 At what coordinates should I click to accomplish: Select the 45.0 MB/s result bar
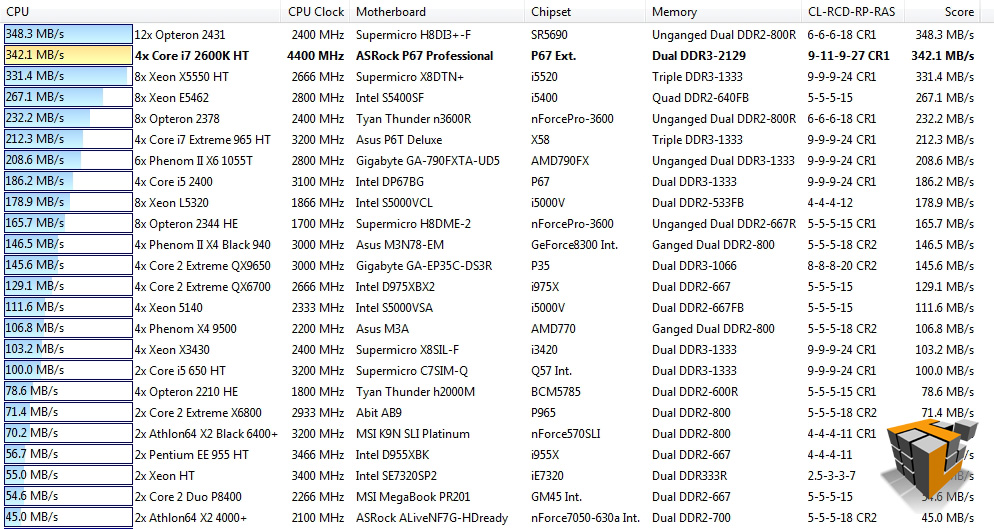(x=68, y=516)
